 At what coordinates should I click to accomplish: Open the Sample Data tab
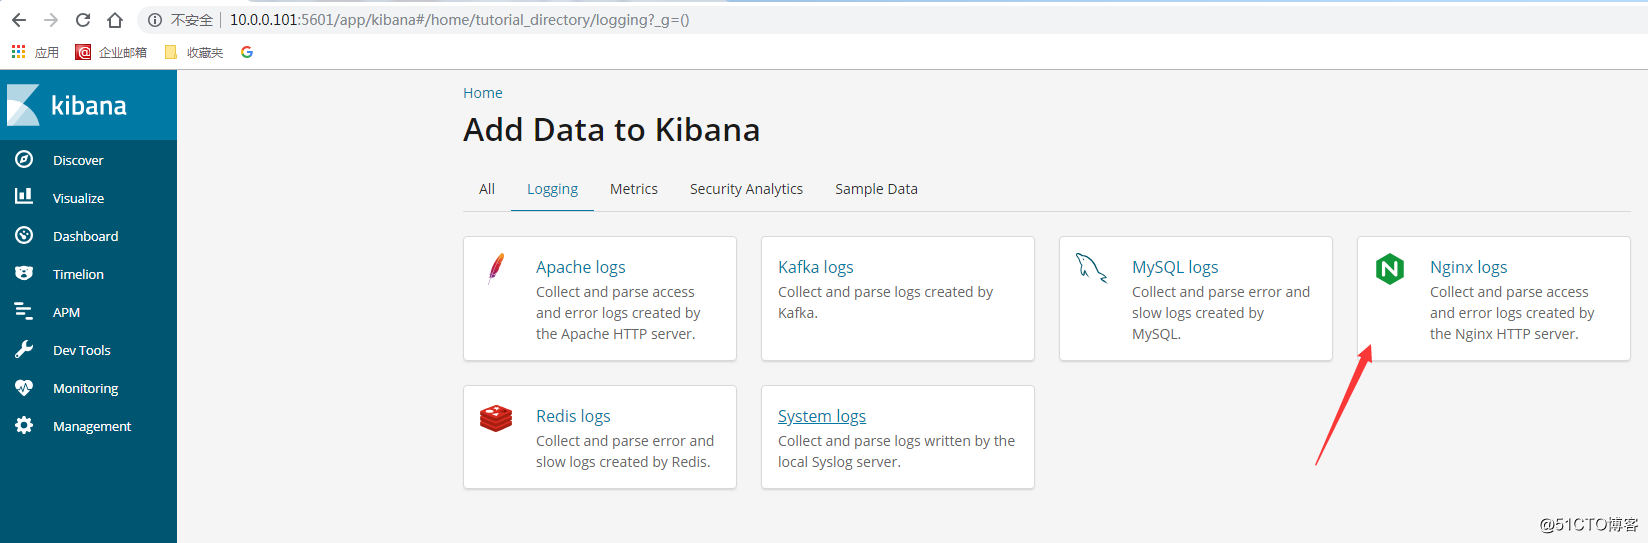[876, 189]
